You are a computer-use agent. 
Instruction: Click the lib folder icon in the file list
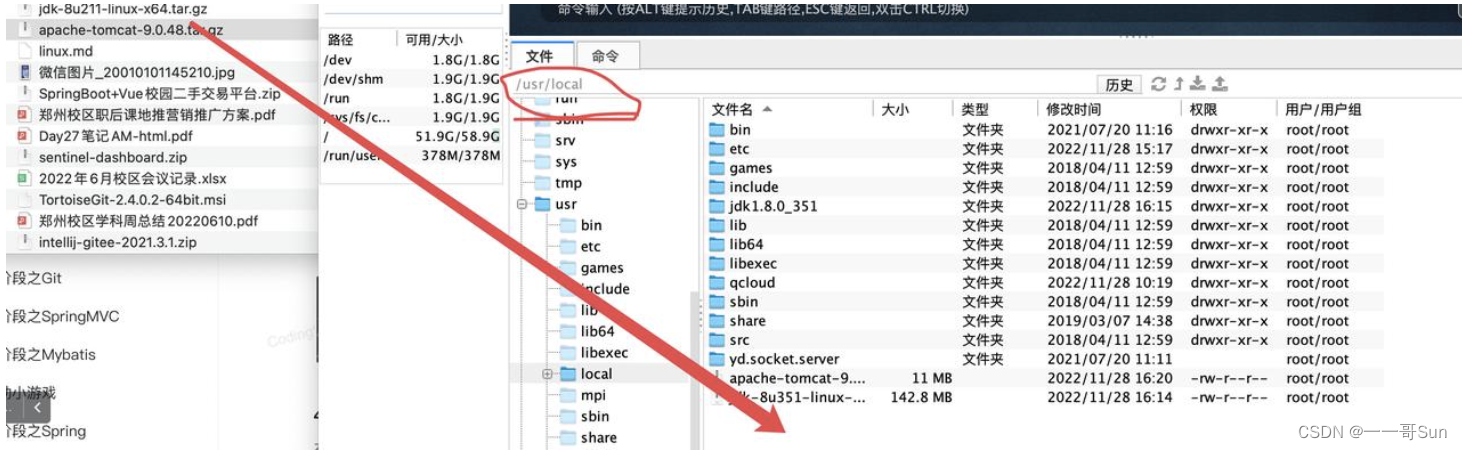pyautogui.click(x=717, y=225)
